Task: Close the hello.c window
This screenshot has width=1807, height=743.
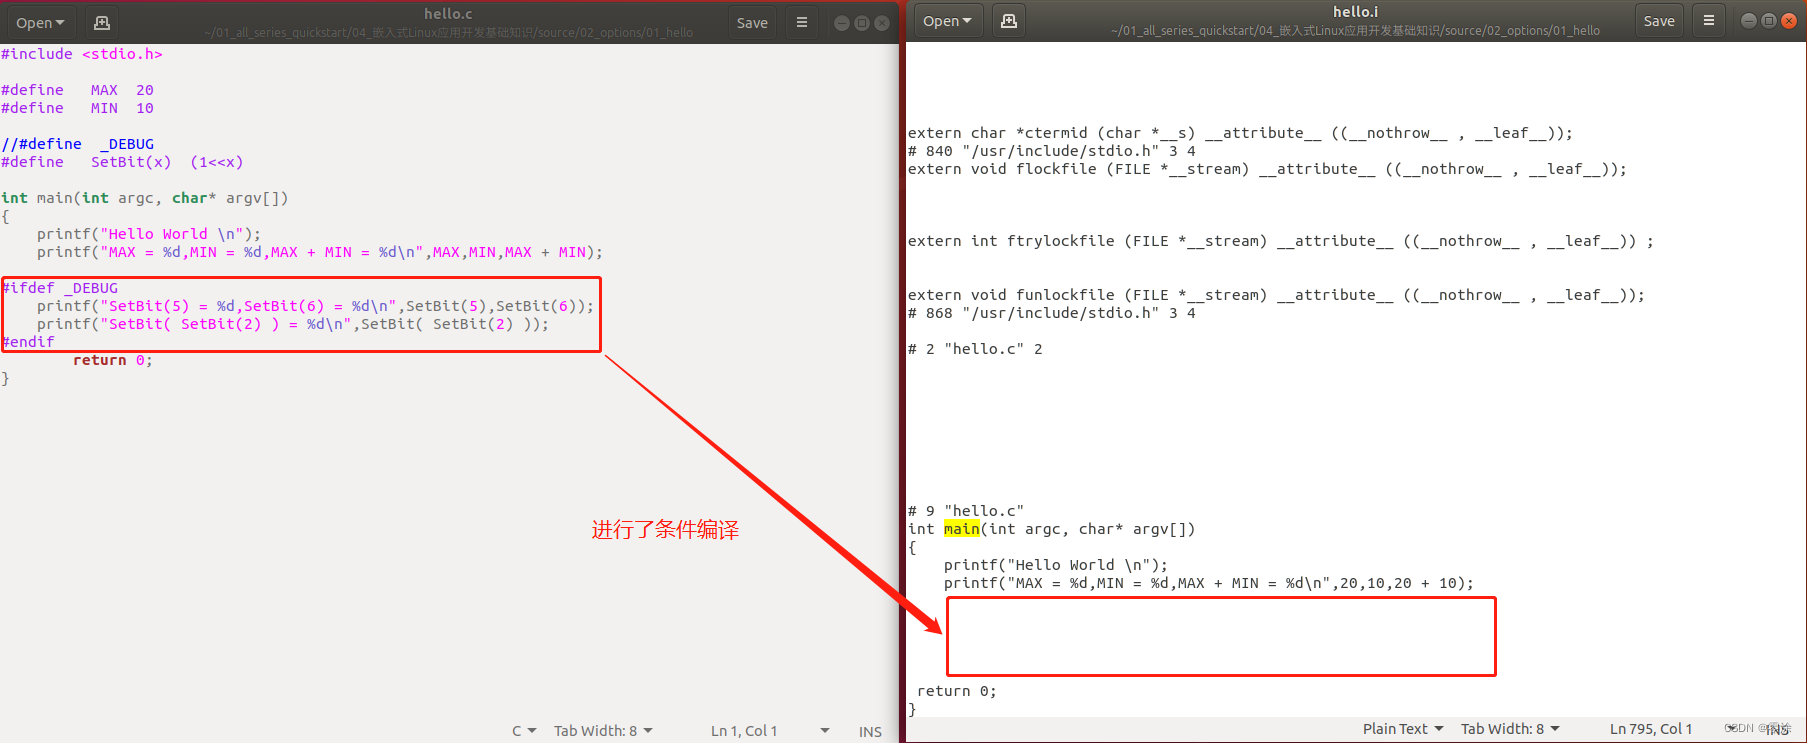Action: pos(881,23)
